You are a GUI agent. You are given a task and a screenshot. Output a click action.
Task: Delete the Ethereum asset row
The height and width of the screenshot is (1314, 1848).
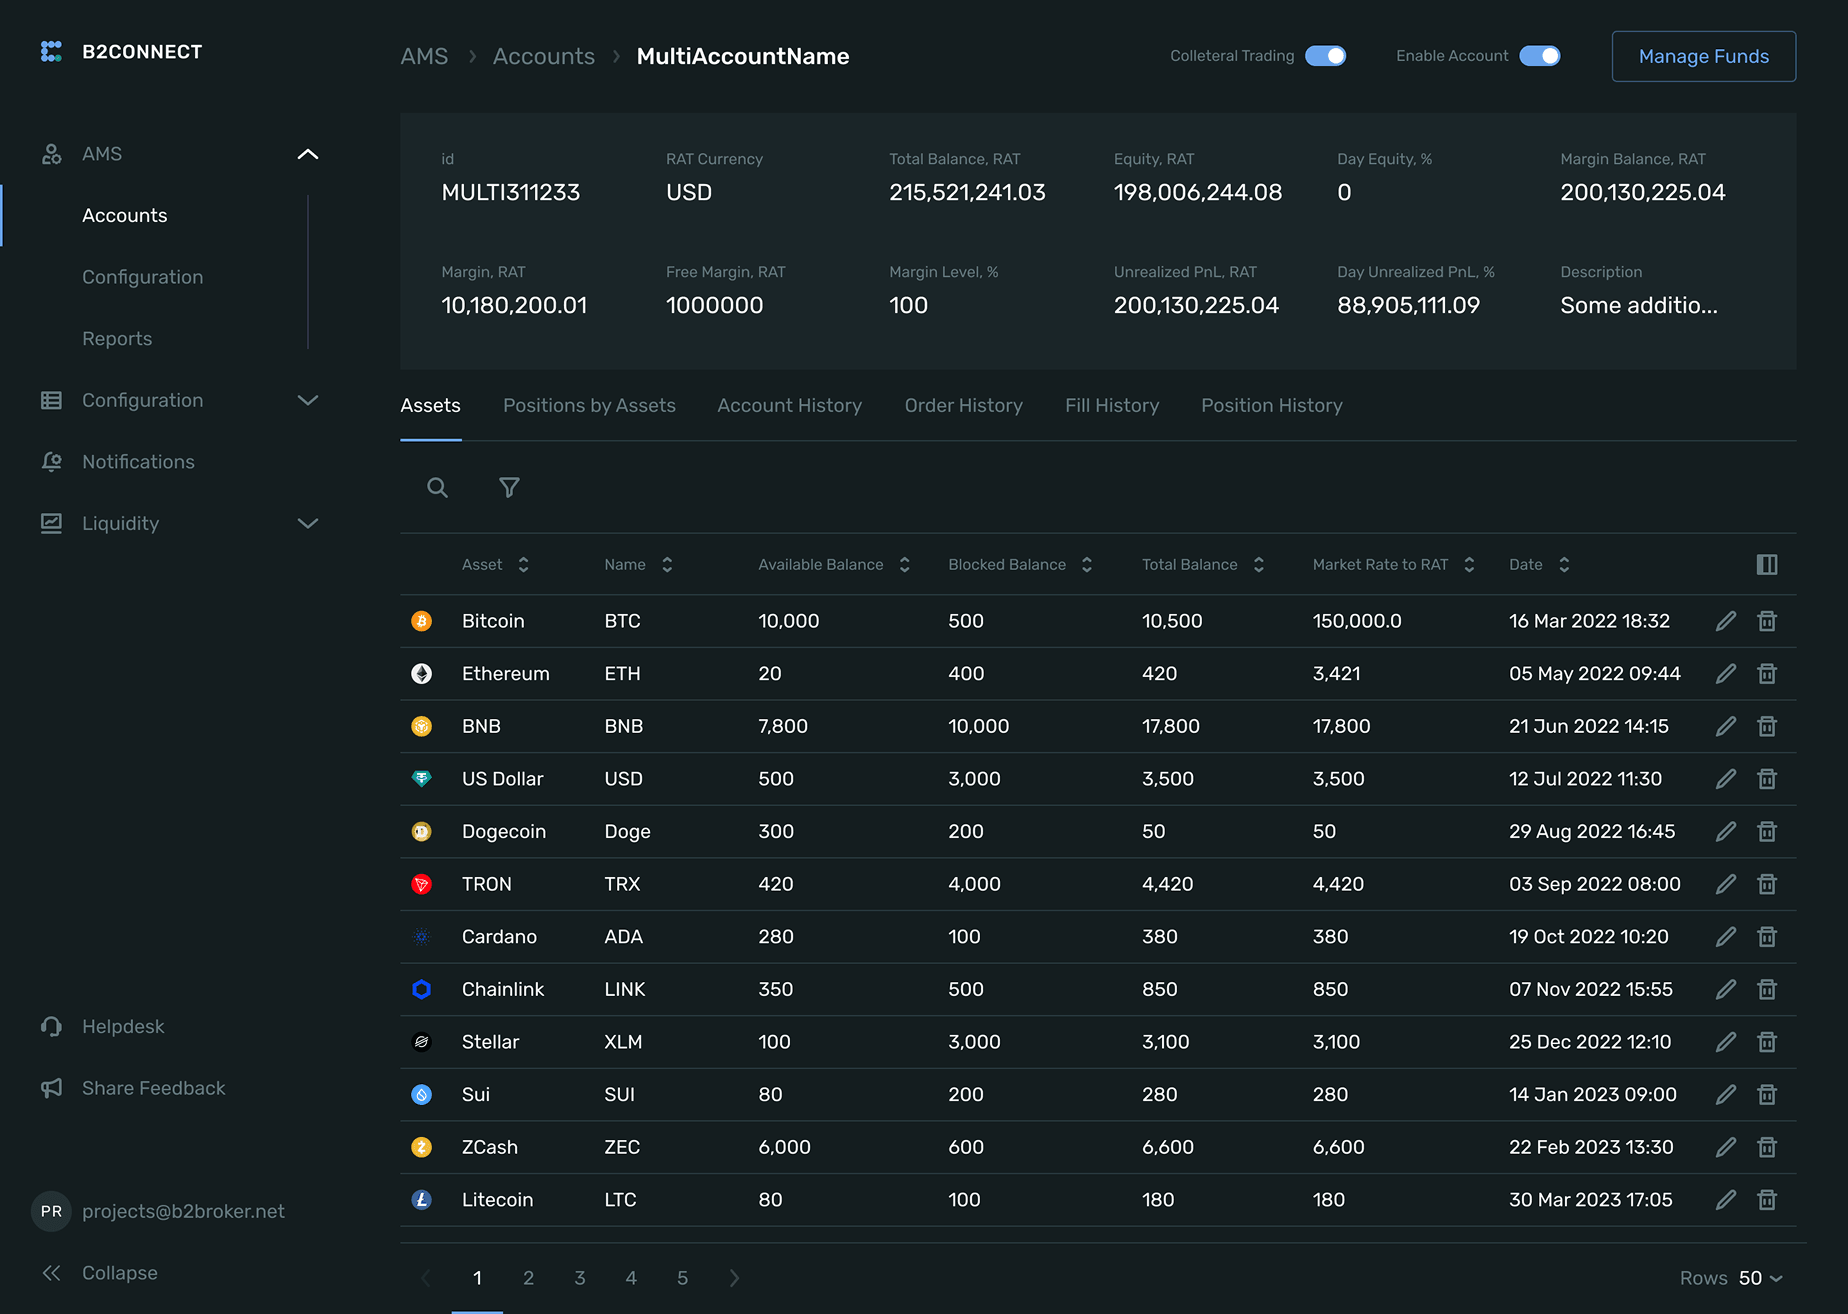point(1766,673)
